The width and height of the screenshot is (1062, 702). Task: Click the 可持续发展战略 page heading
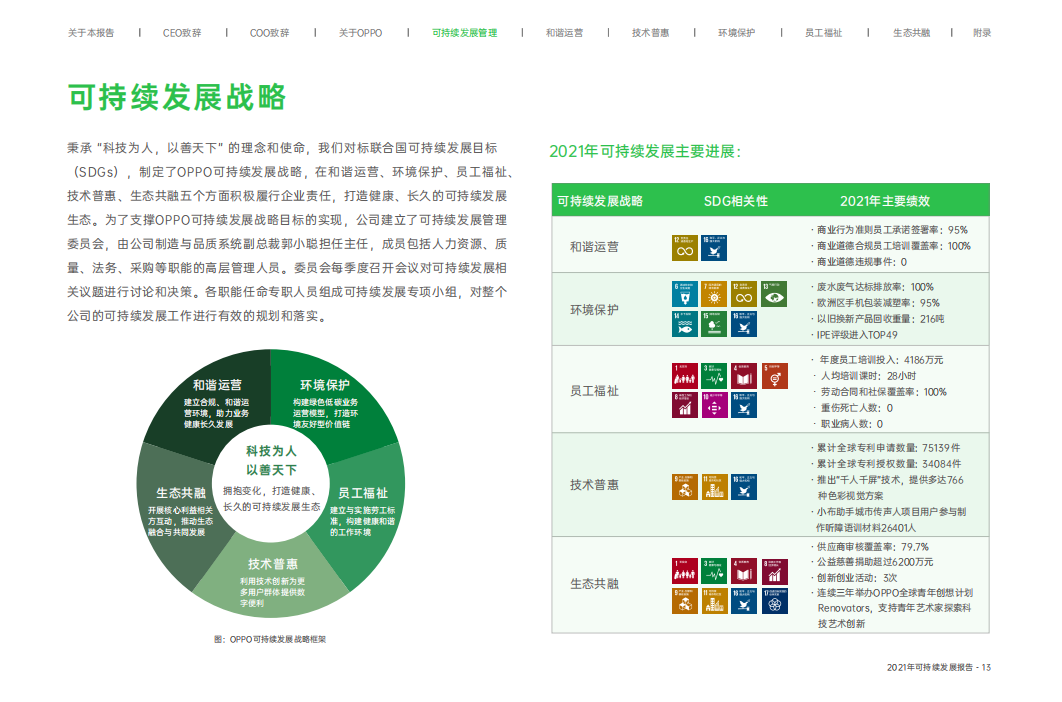click(177, 98)
